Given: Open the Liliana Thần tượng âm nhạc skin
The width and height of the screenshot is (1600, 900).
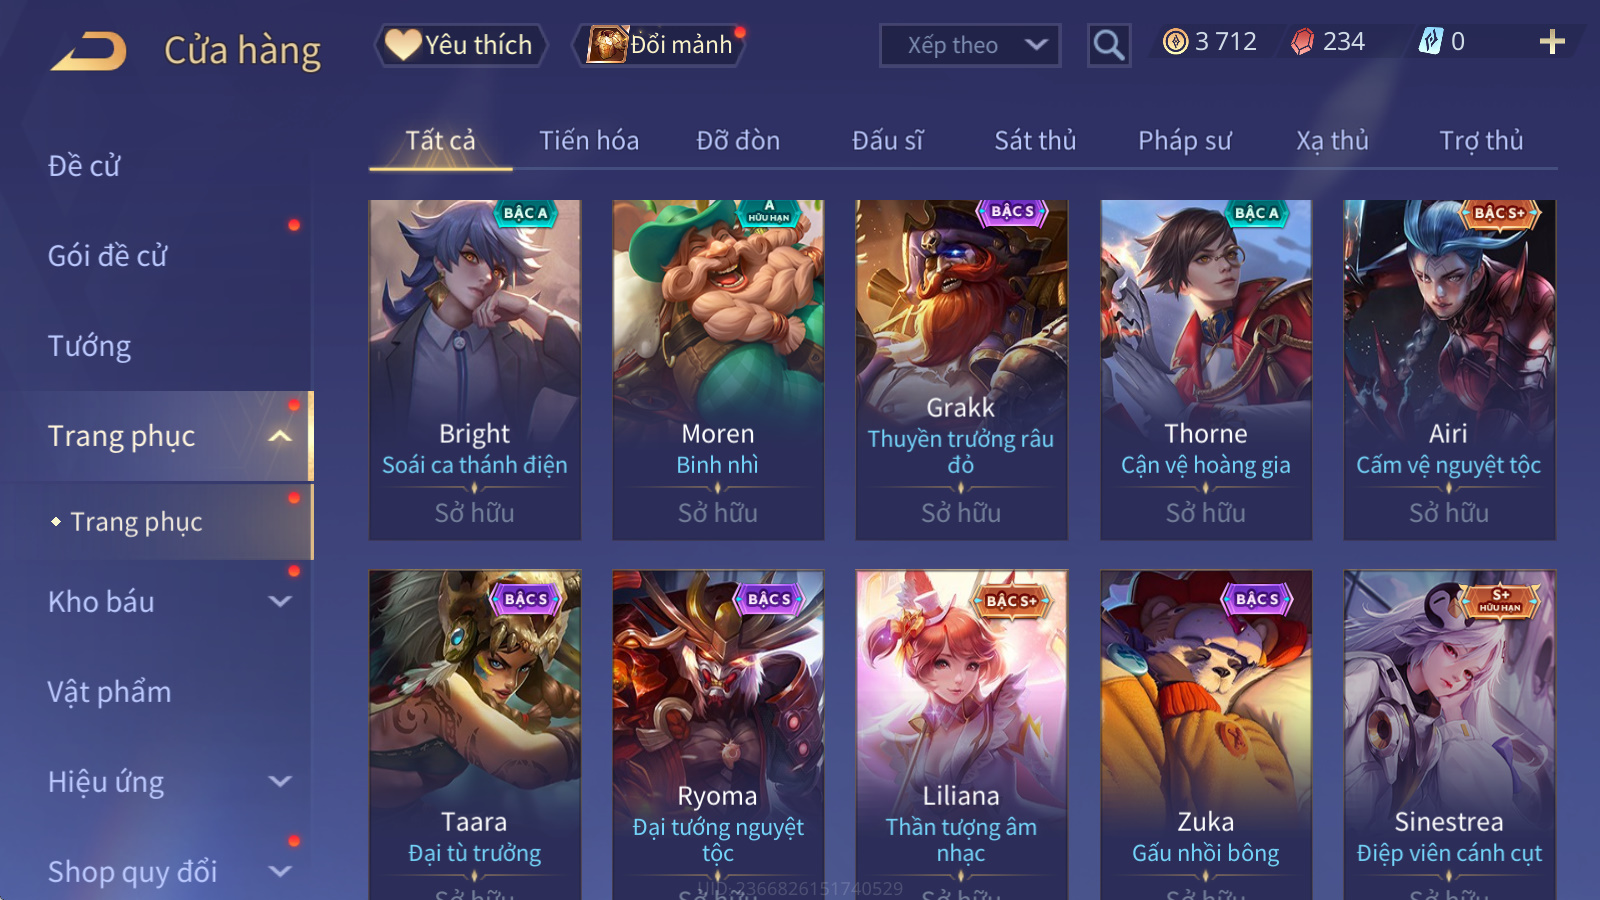Looking at the screenshot, I should [x=961, y=735].
